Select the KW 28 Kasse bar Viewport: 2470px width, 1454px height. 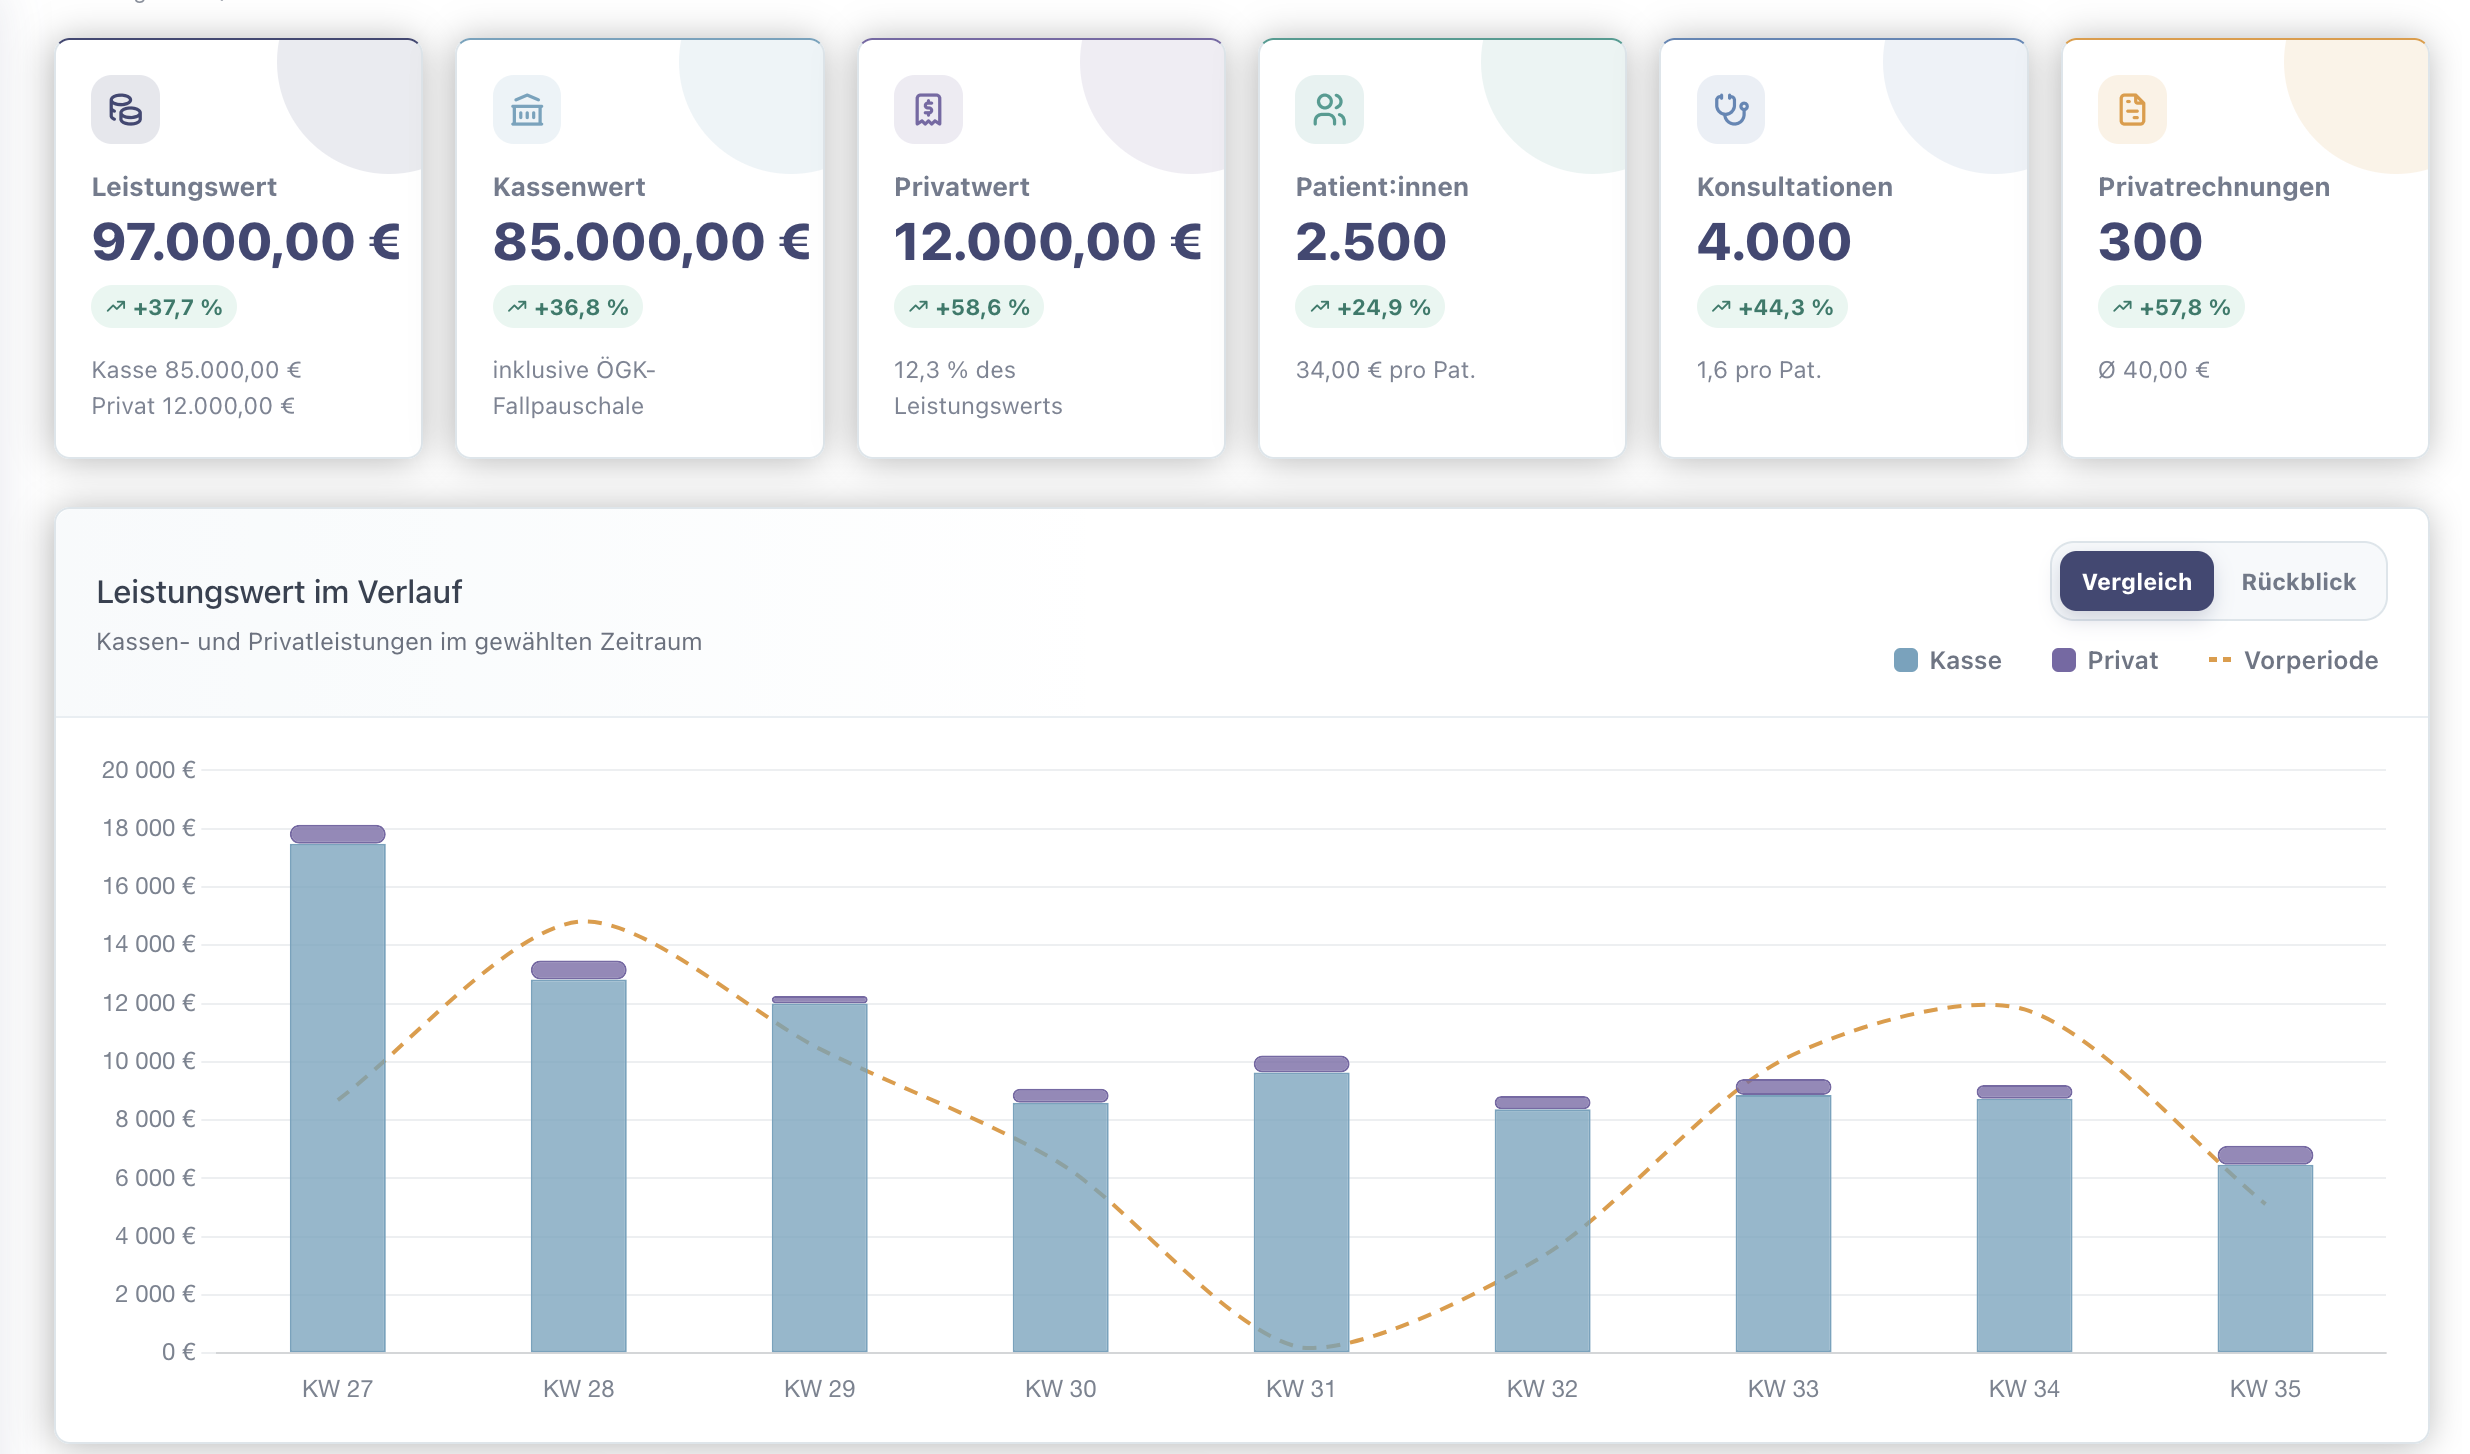[579, 1166]
